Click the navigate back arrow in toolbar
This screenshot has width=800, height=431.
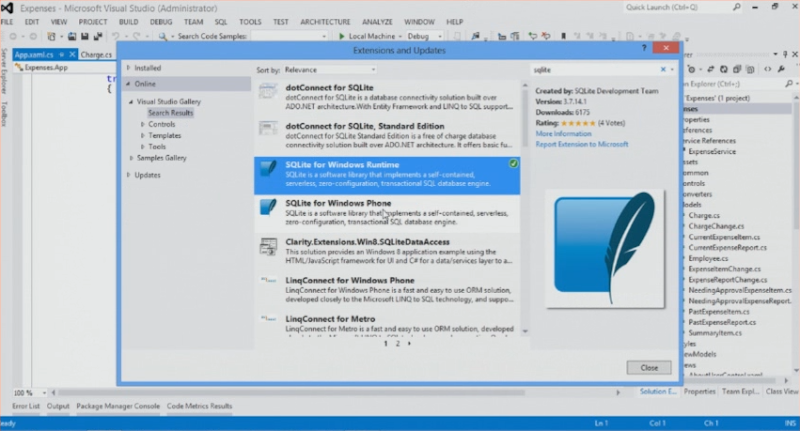click(x=13, y=36)
